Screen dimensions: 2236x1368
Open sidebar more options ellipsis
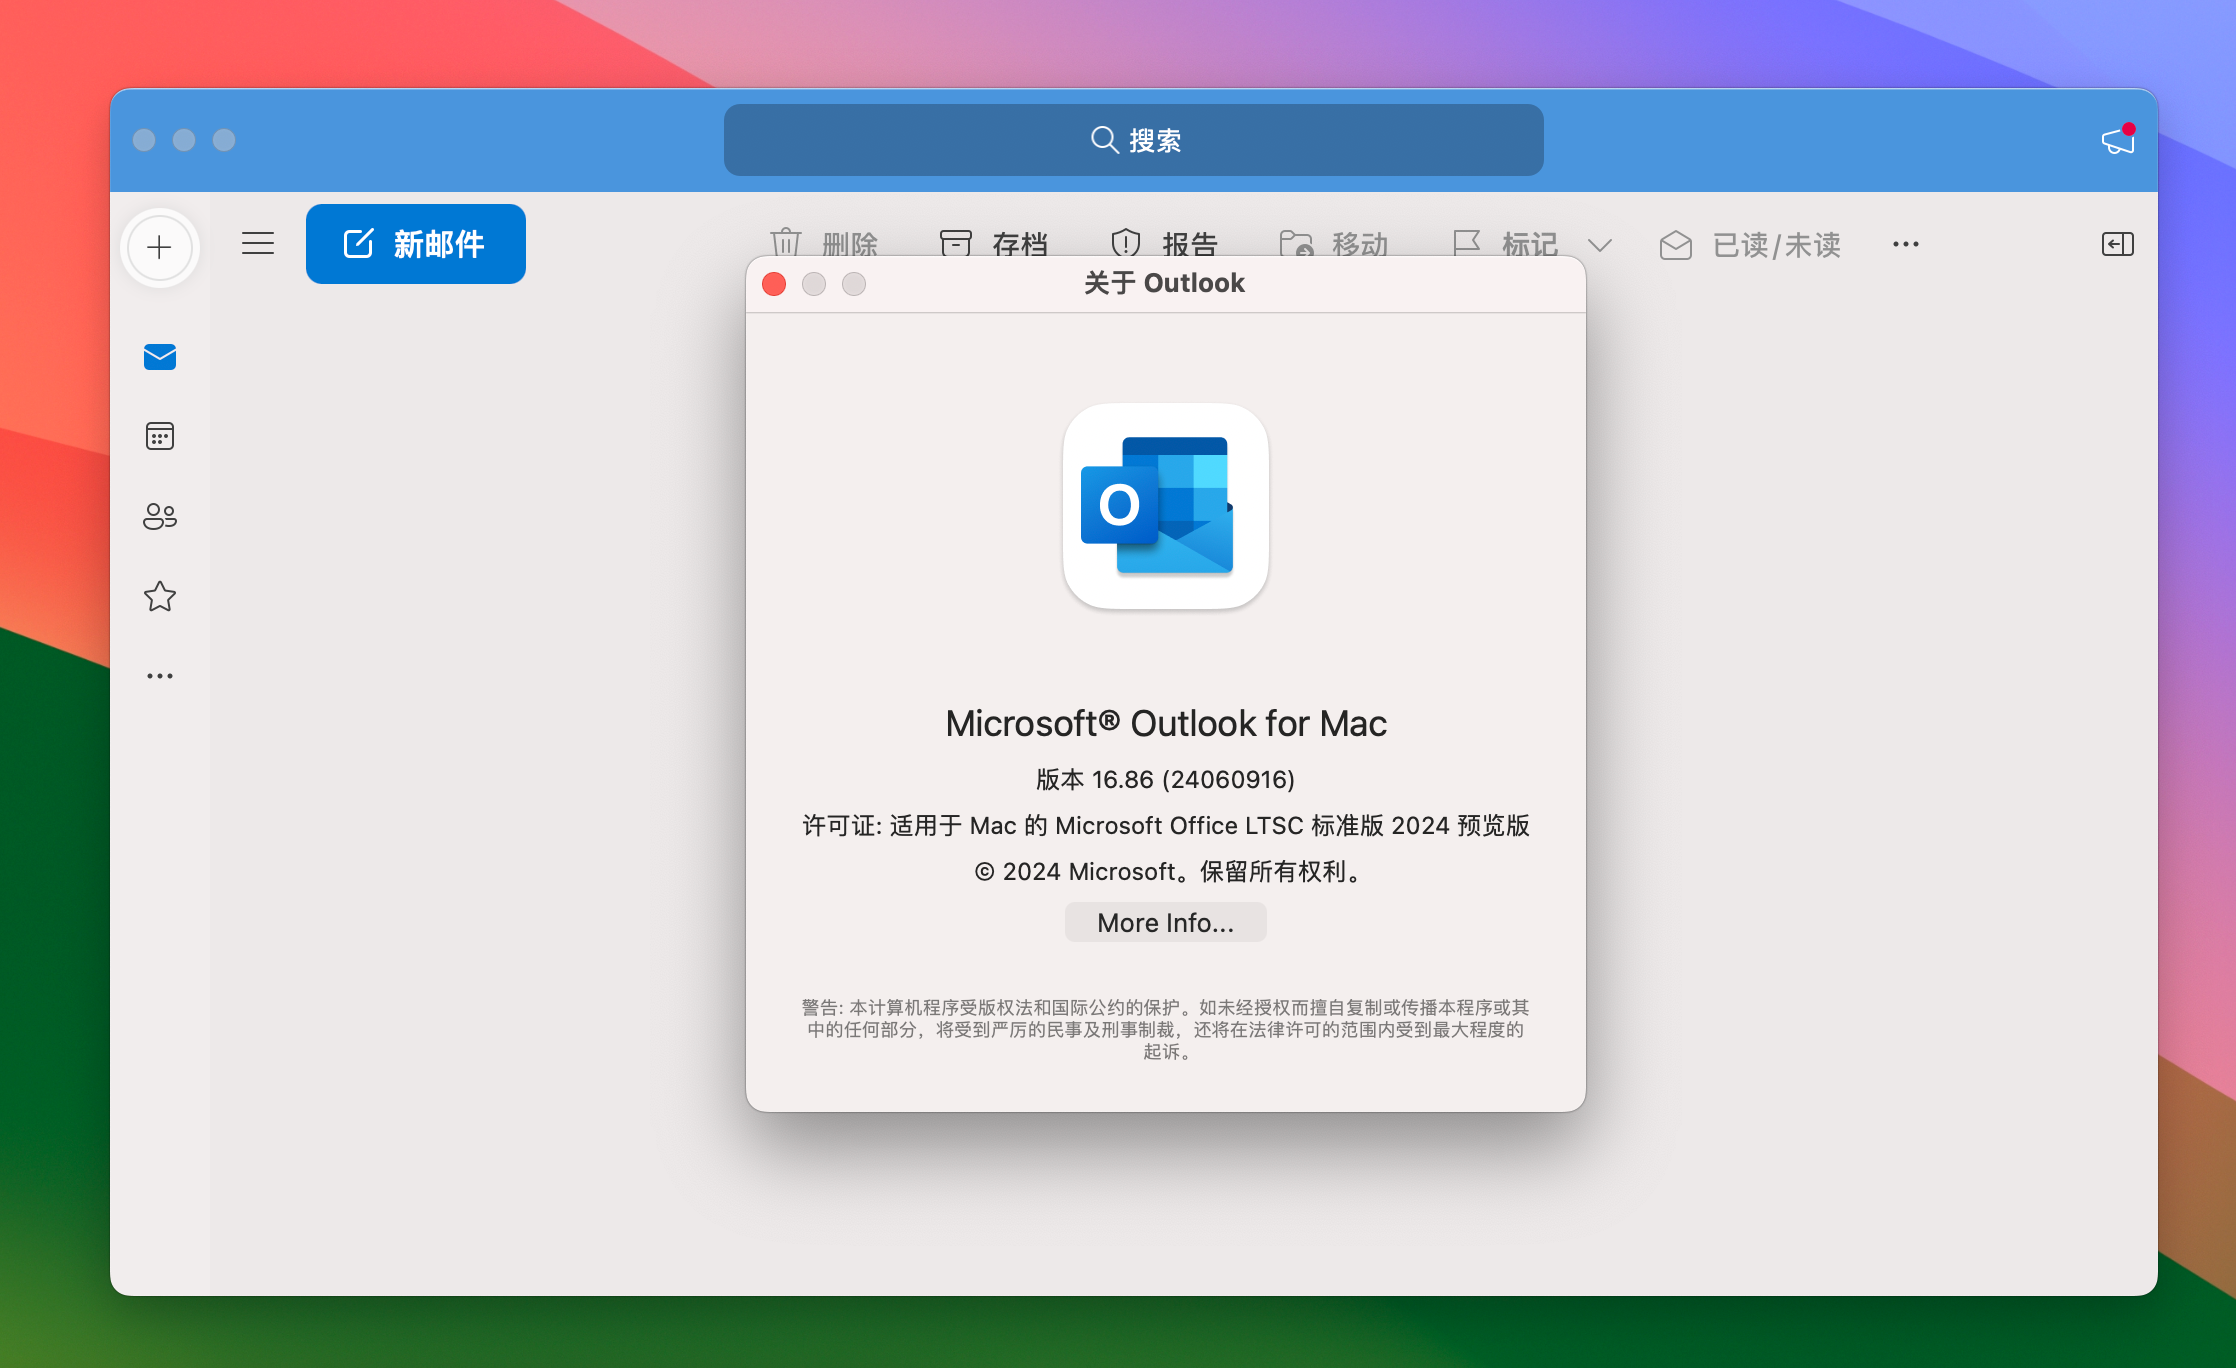[x=160, y=676]
